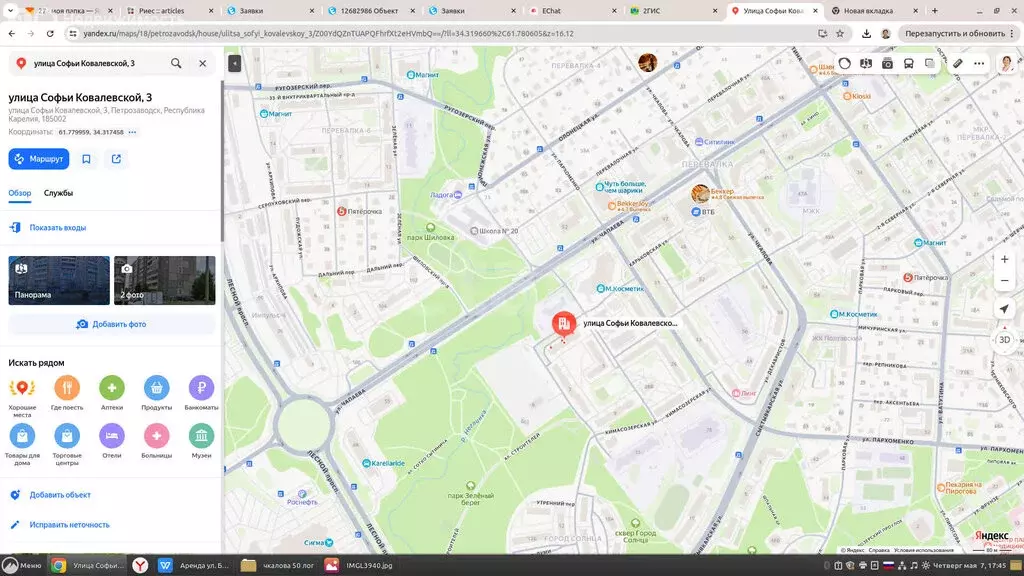Switch to the 12682986 Объект browser tab

pyautogui.click(x=371, y=10)
